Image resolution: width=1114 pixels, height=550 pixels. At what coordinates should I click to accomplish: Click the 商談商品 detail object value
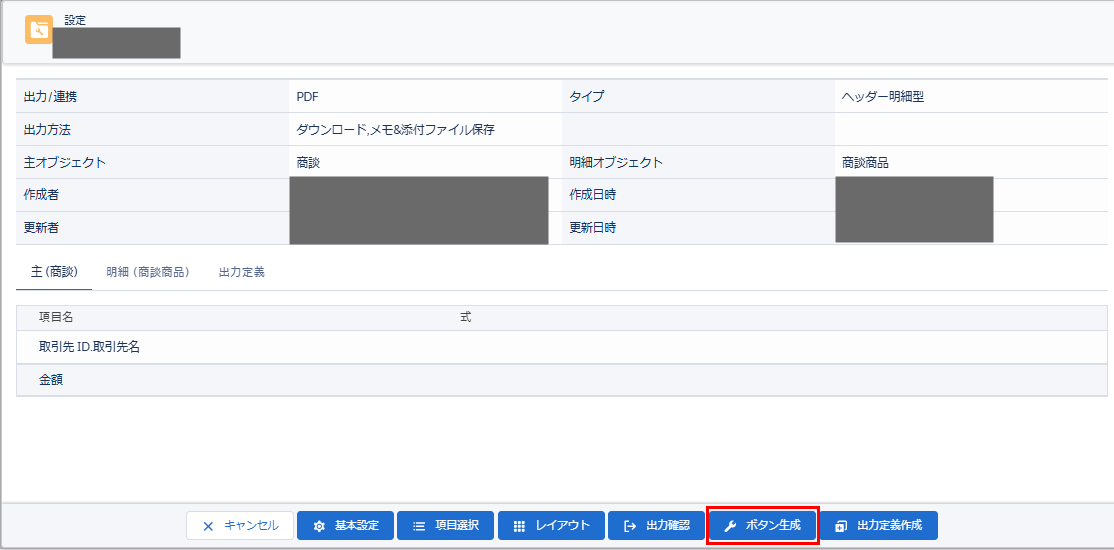pyautogui.click(x=866, y=163)
